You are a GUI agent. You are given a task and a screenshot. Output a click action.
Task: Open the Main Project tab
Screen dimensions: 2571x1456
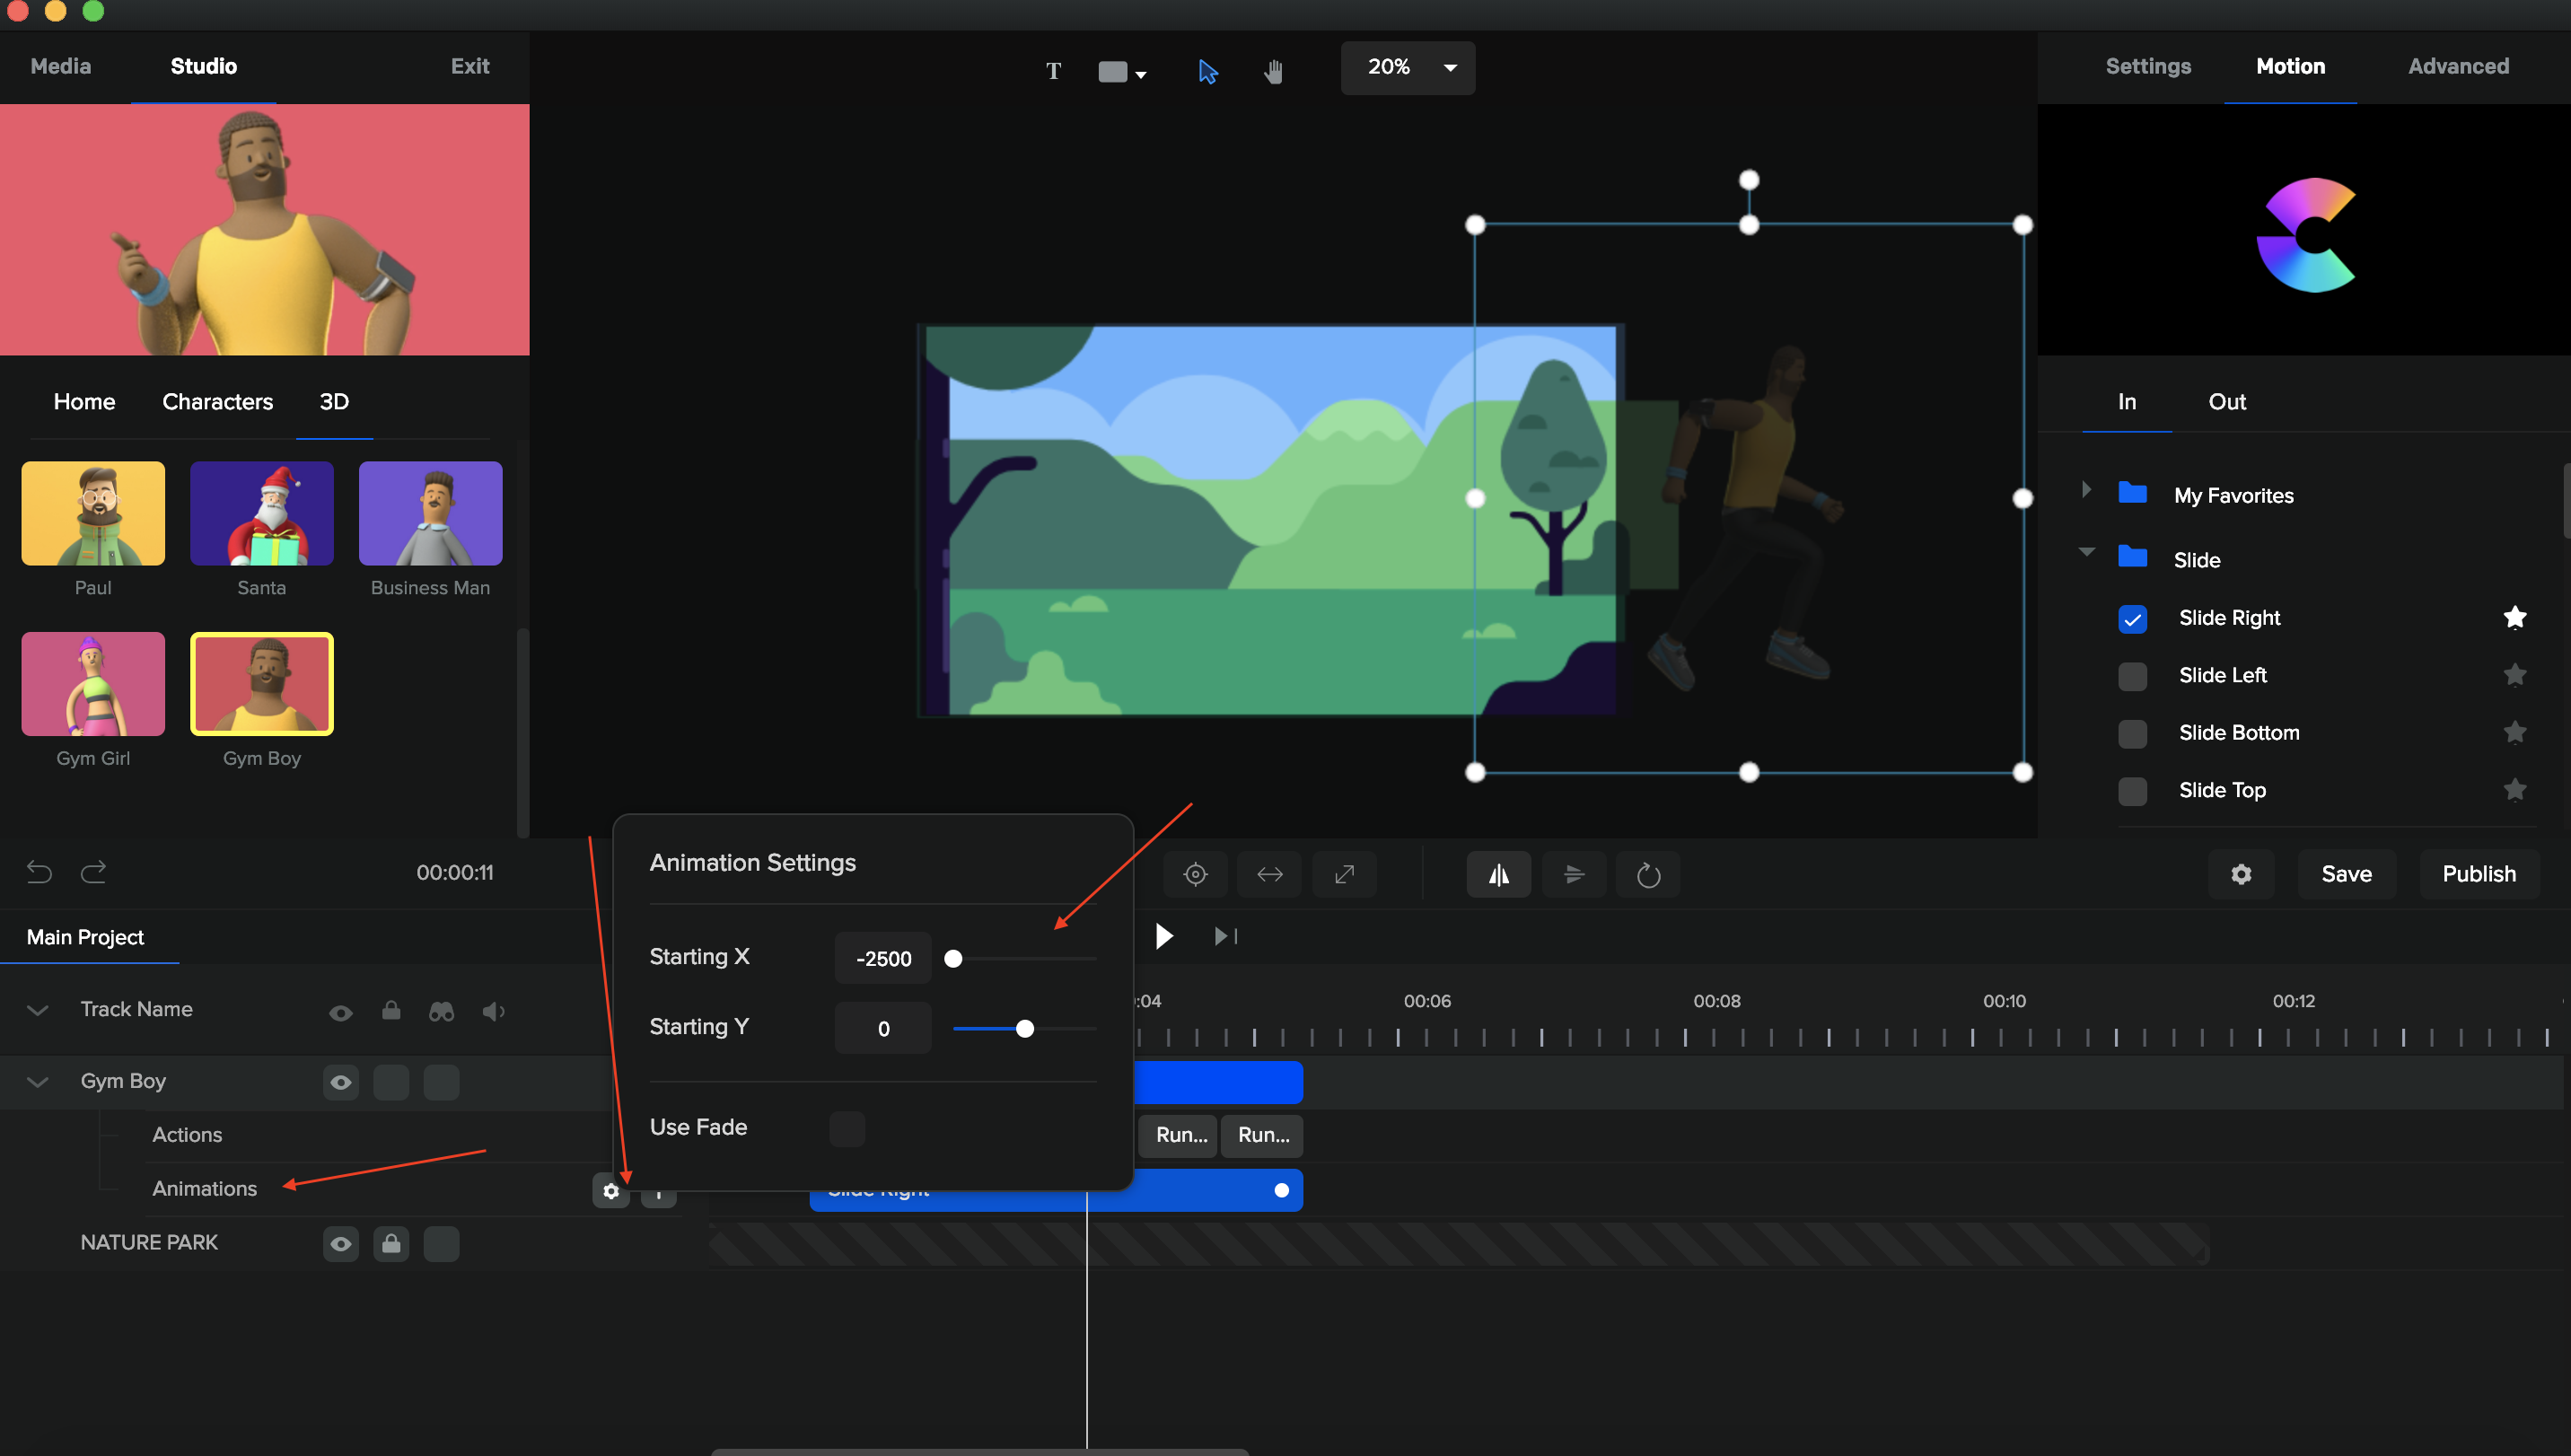click(x=86, y=937)
